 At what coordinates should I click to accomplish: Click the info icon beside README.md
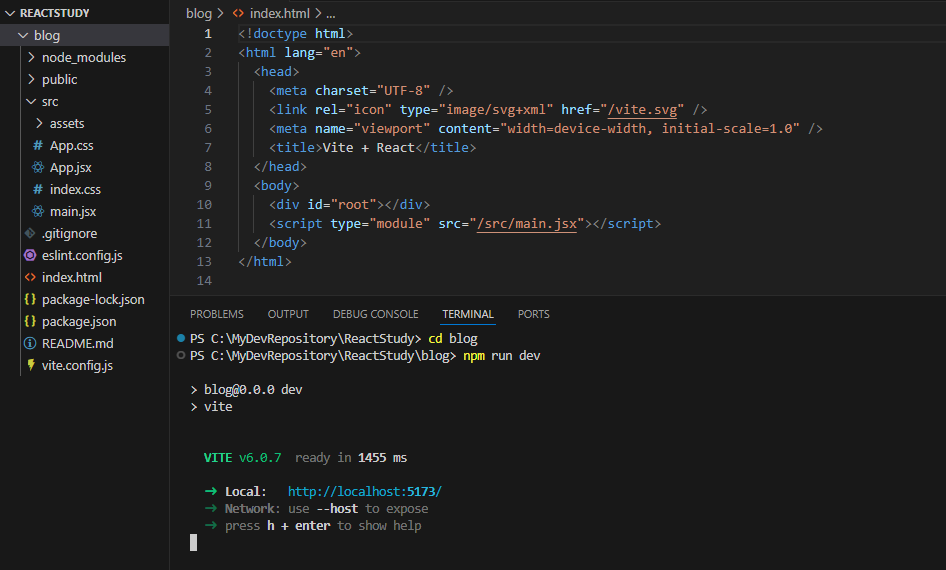click(x=30, y=343)
